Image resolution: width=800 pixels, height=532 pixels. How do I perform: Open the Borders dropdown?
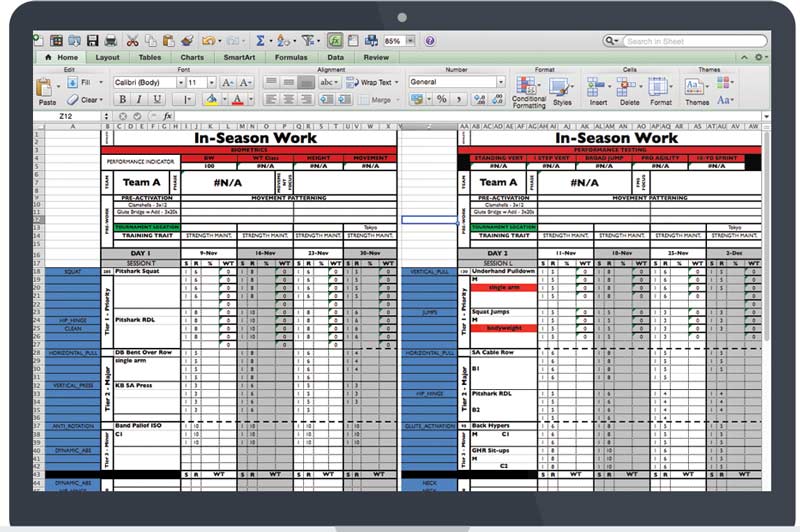tap(186, 99)
